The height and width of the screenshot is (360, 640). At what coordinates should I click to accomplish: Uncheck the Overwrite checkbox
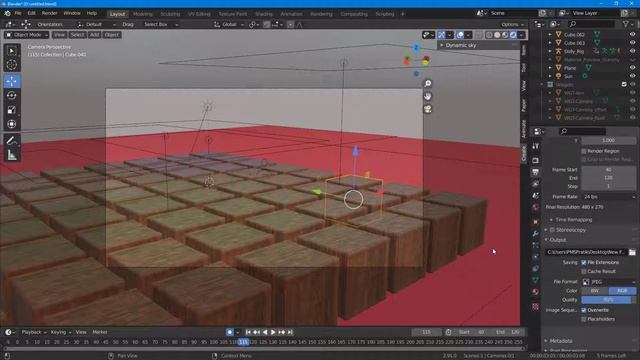[x=584, y=310]
